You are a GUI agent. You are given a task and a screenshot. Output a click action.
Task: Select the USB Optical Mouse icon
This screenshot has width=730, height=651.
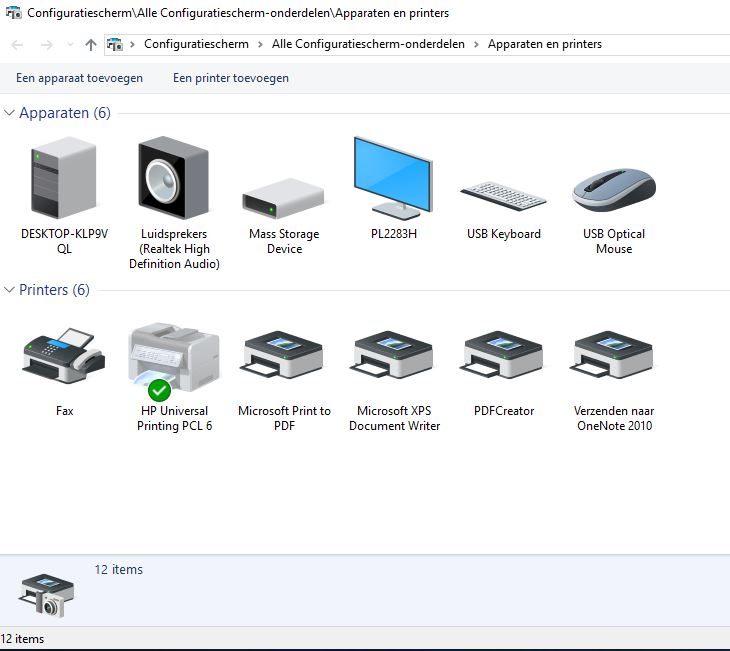click(x=614, y=190)
